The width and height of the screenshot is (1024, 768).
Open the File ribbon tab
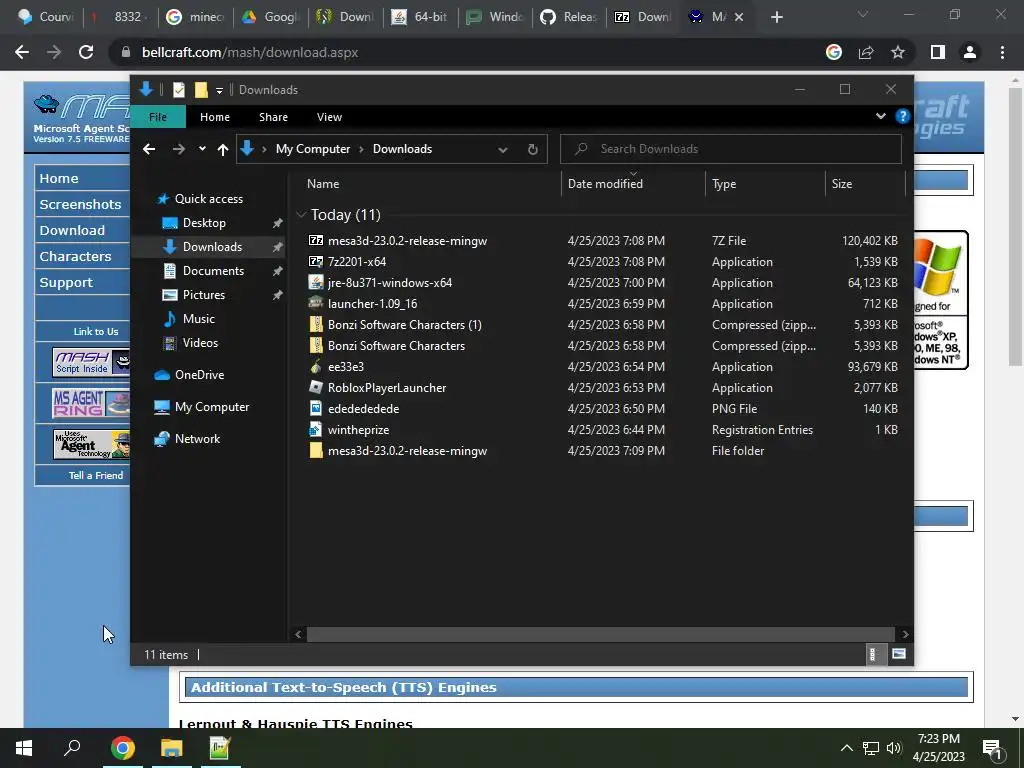pos(158,117)
